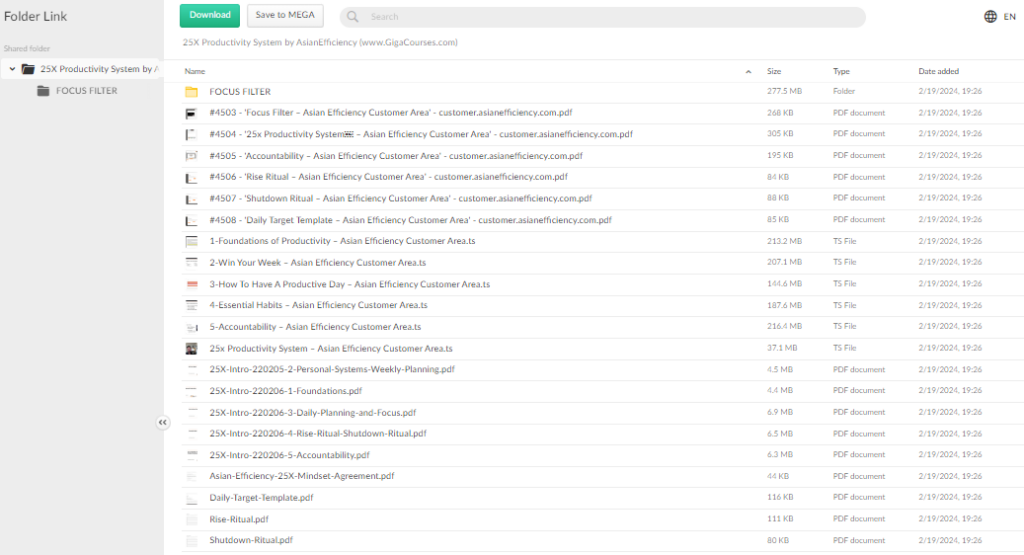This screenshot has height=555, width=1024.
Task: Sort by Date added column header
Action: [x=938, y=71]
